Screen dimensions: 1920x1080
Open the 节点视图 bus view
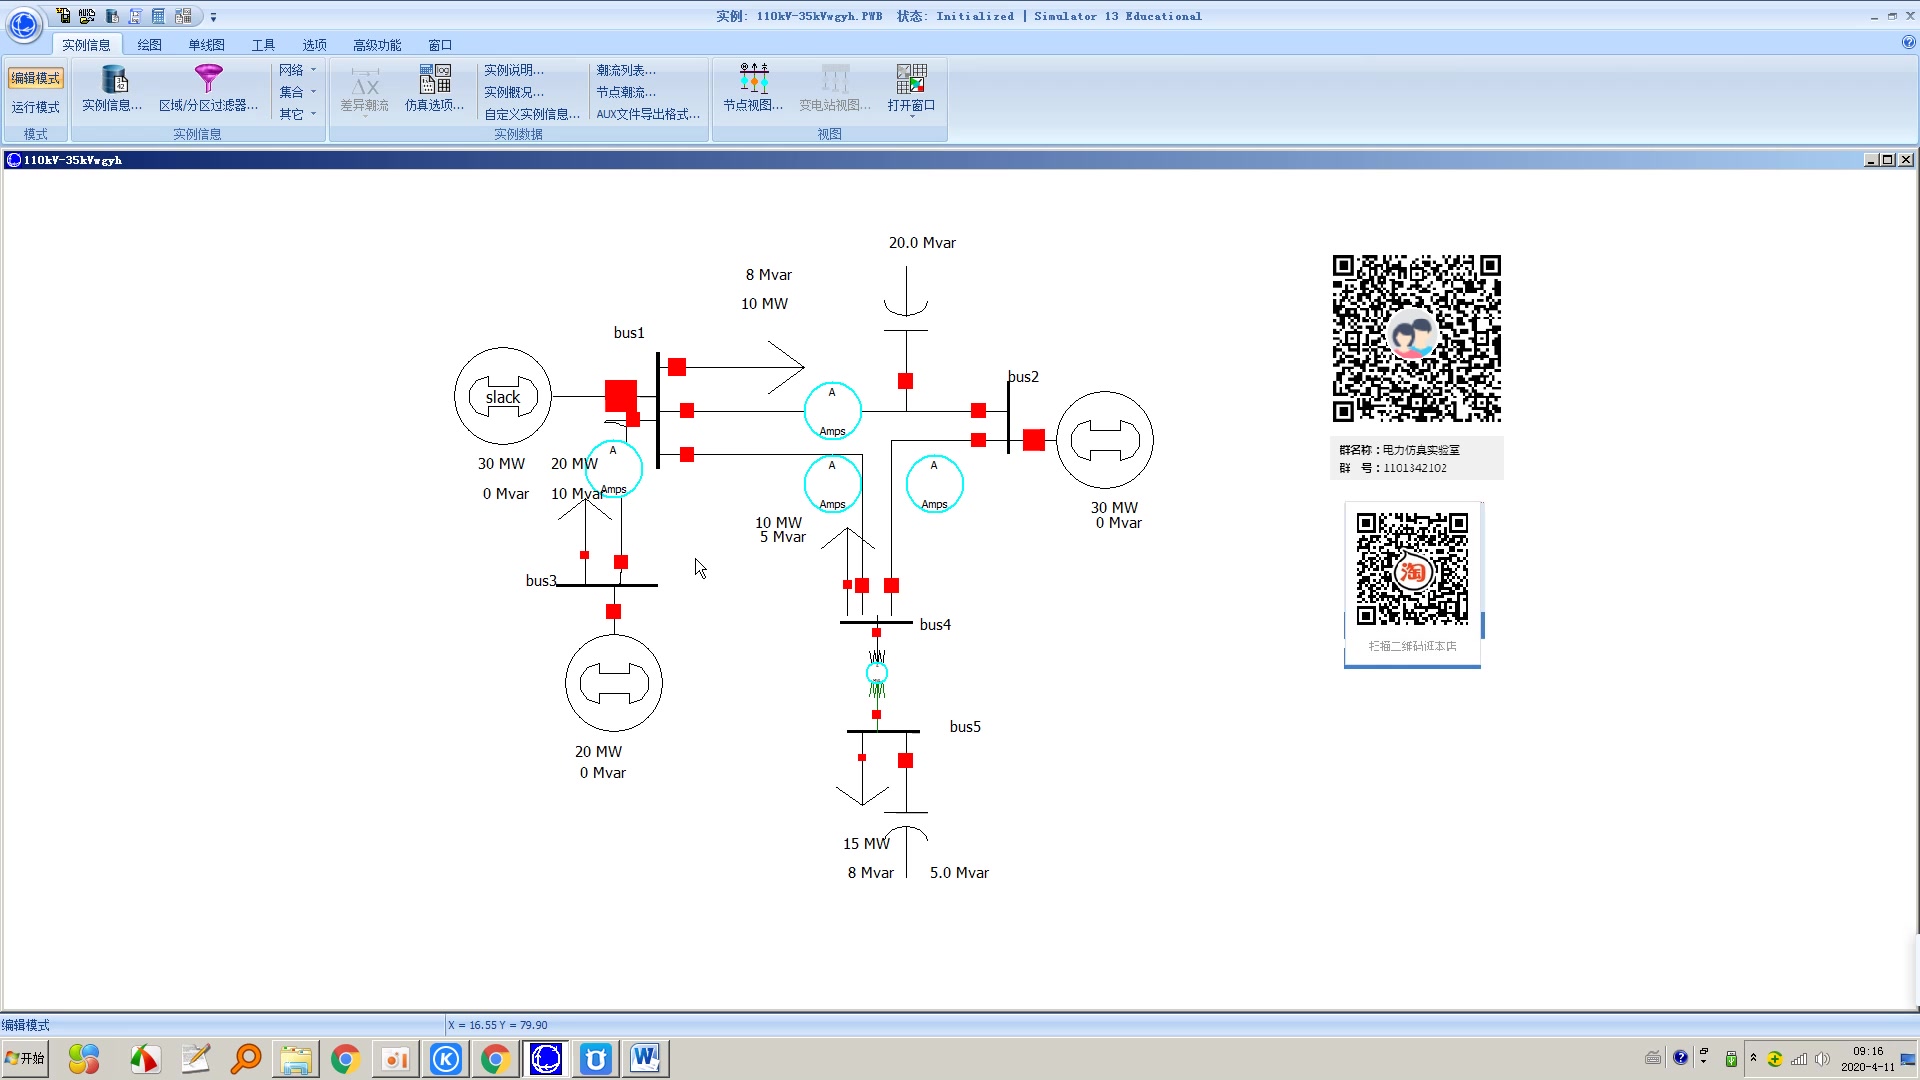click(x=753, y=88)
